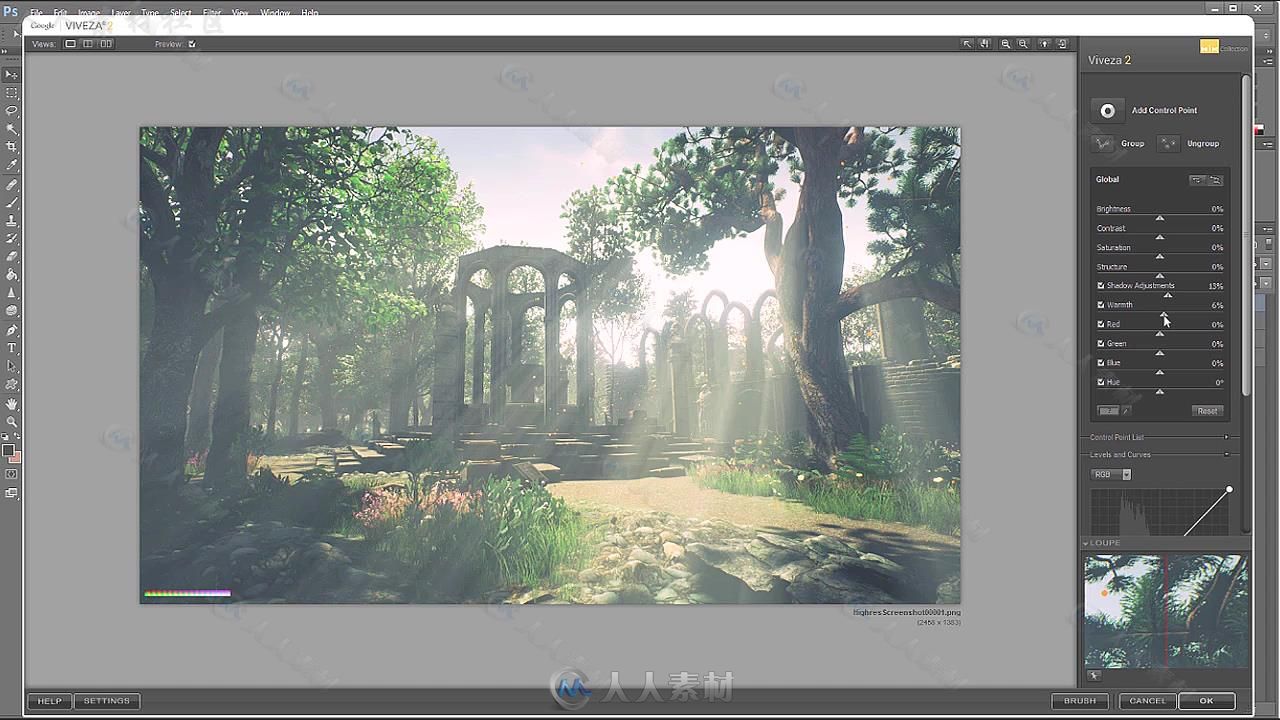Select the Healing Brush tool
This screenshot has width=1280, height=720.
12,185
